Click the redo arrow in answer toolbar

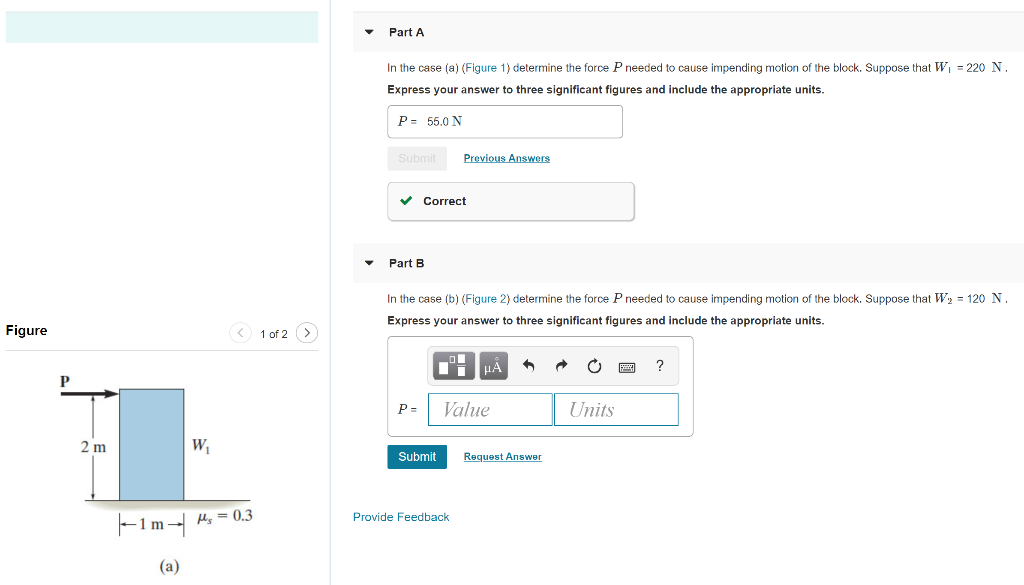pyautogui.click(x=560, y=366)
